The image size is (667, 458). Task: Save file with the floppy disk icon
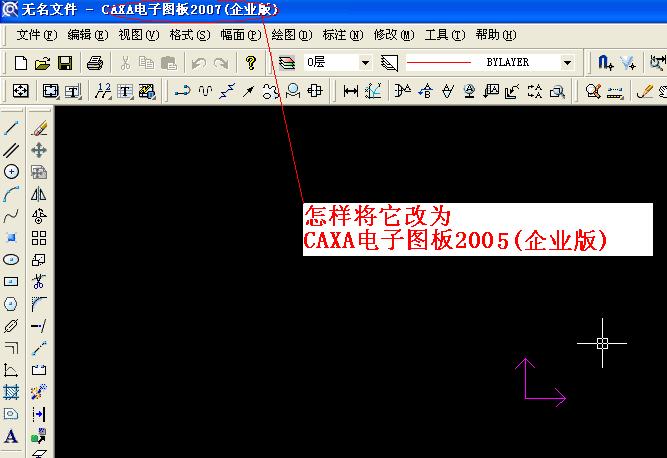pos(65,63)
